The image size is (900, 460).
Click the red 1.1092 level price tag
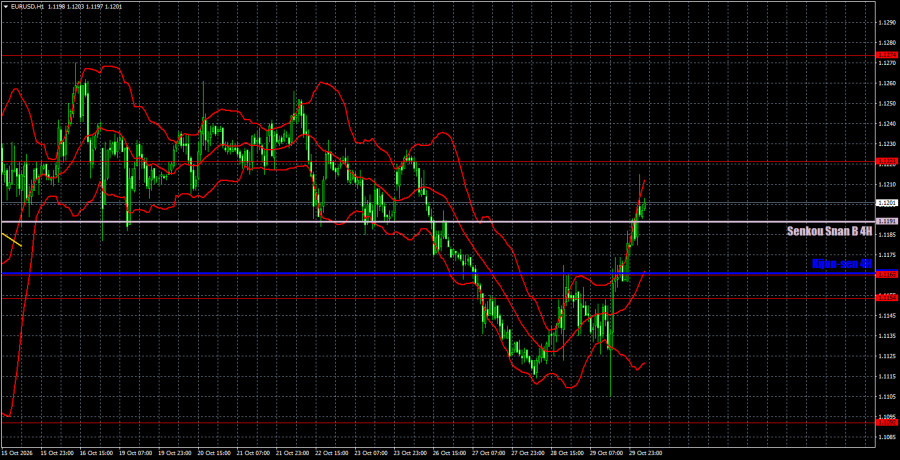887,422
